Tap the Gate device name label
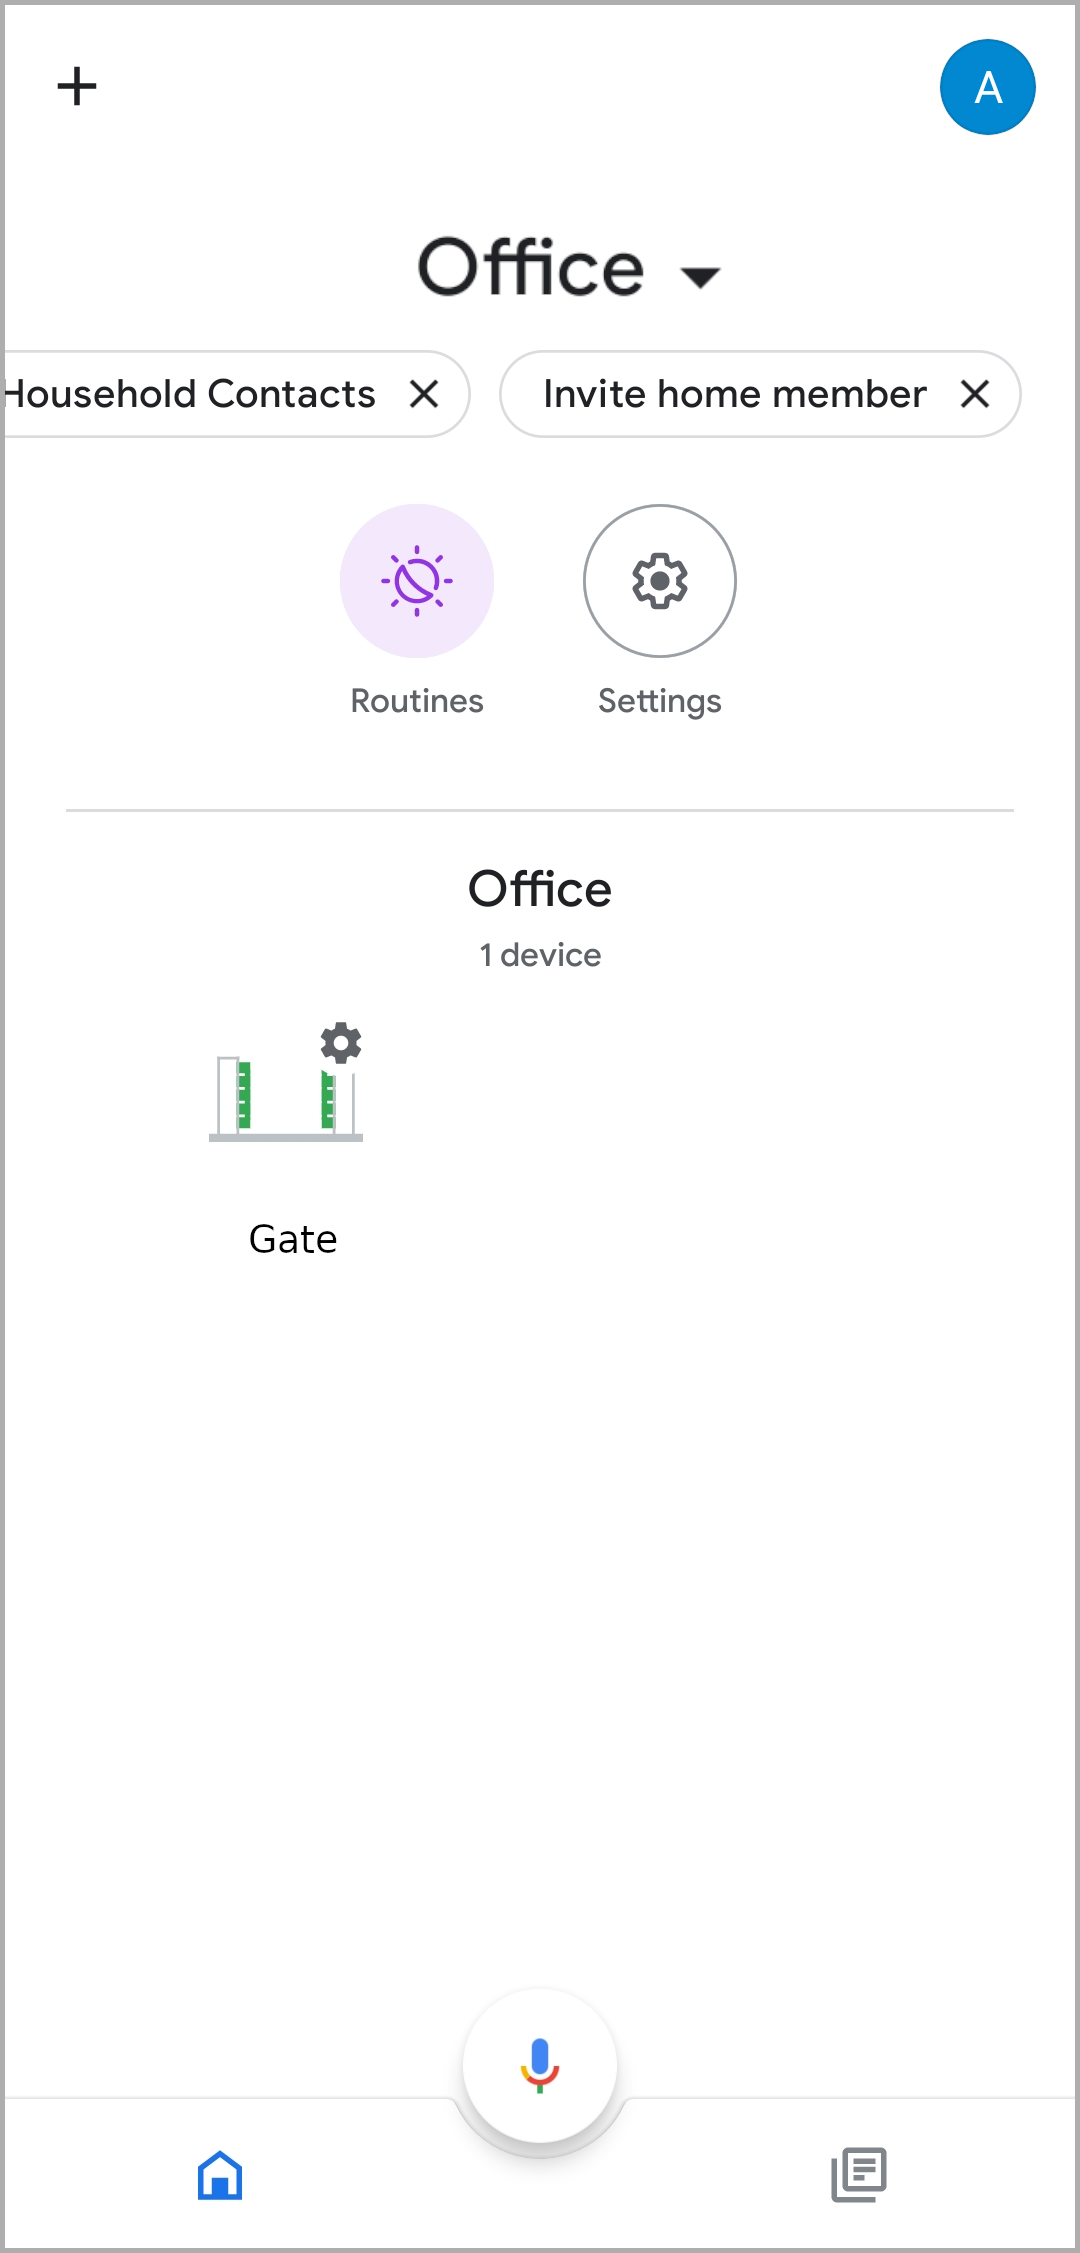The width and height of the screenshot is (1080, 2253). [293, 1239]
